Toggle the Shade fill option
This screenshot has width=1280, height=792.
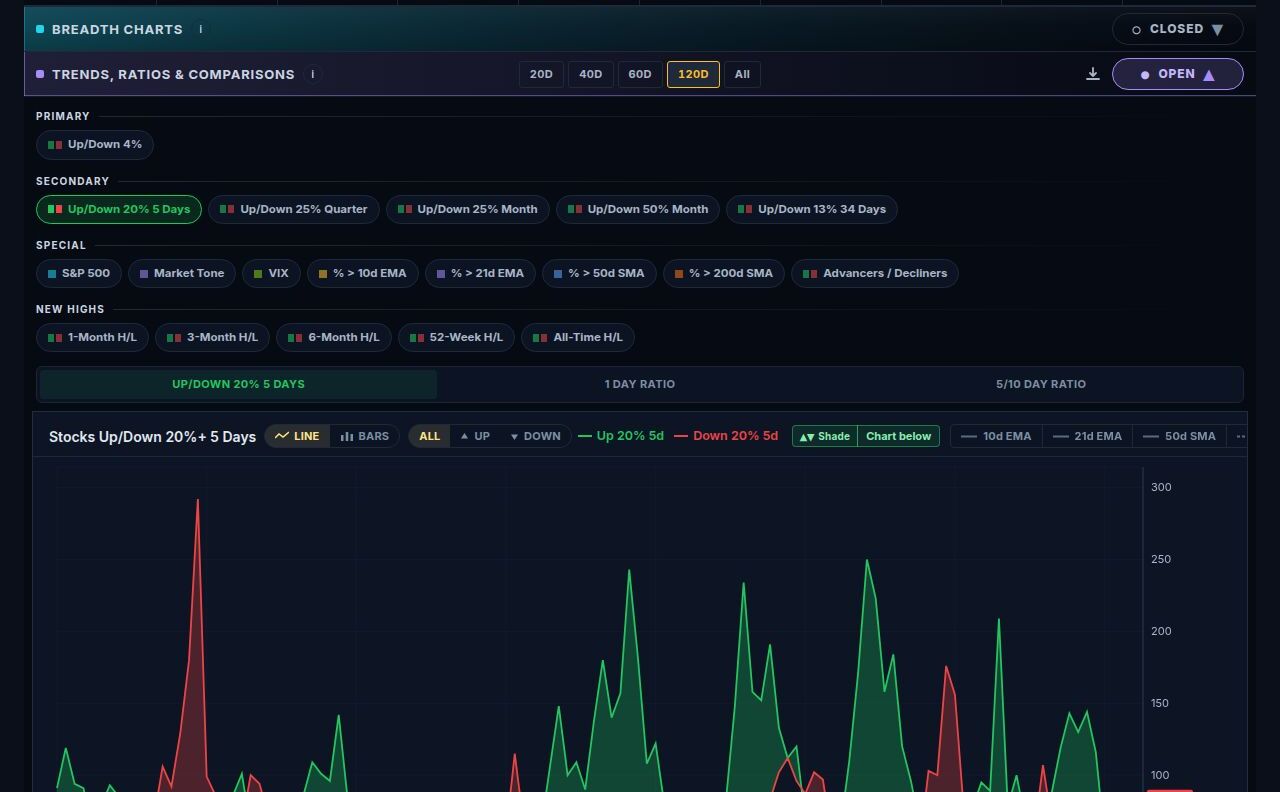coord(825,436)
